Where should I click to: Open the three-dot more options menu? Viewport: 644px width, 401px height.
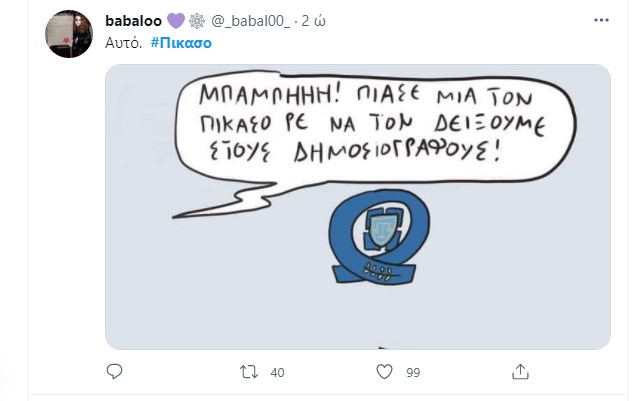point(601,20)
